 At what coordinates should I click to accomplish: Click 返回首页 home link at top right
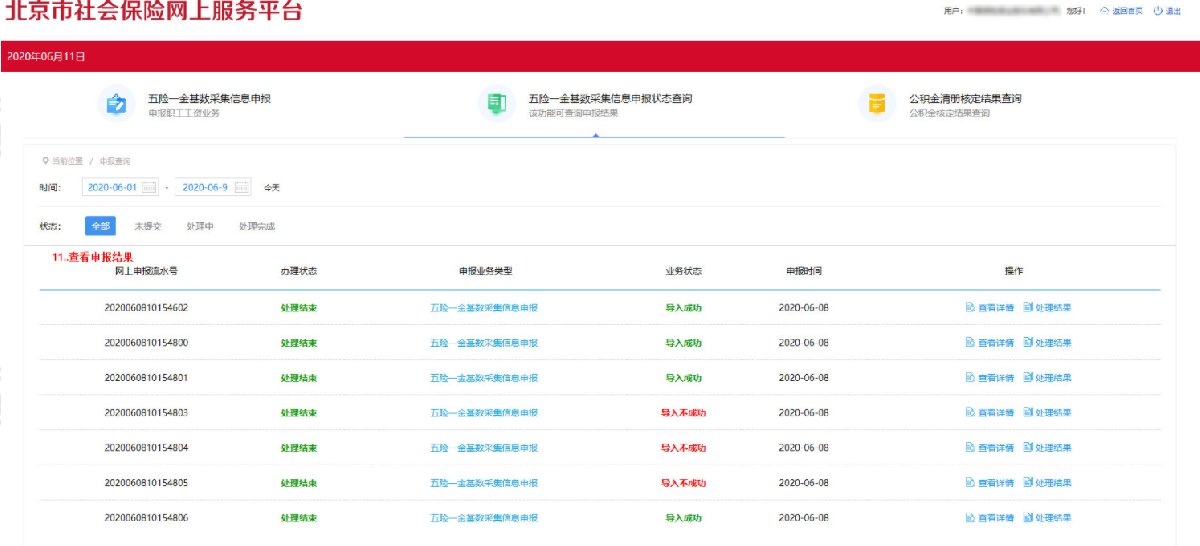(1120, 11)
